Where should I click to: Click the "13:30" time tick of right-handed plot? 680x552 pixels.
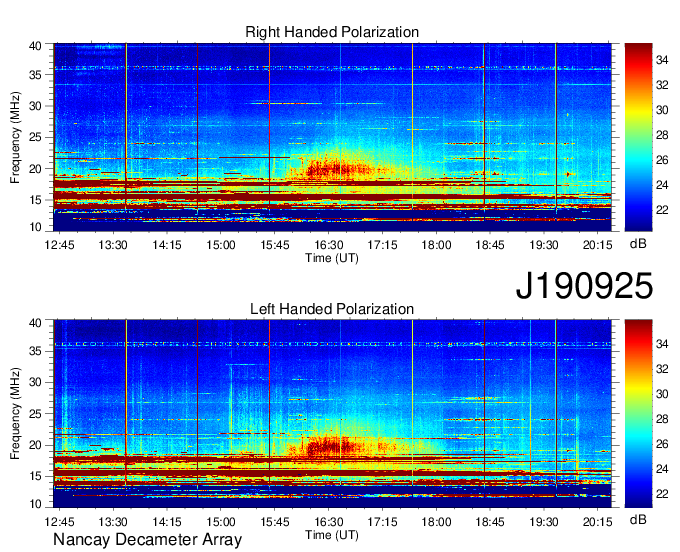pyautogui.click(x=113, y=245)
